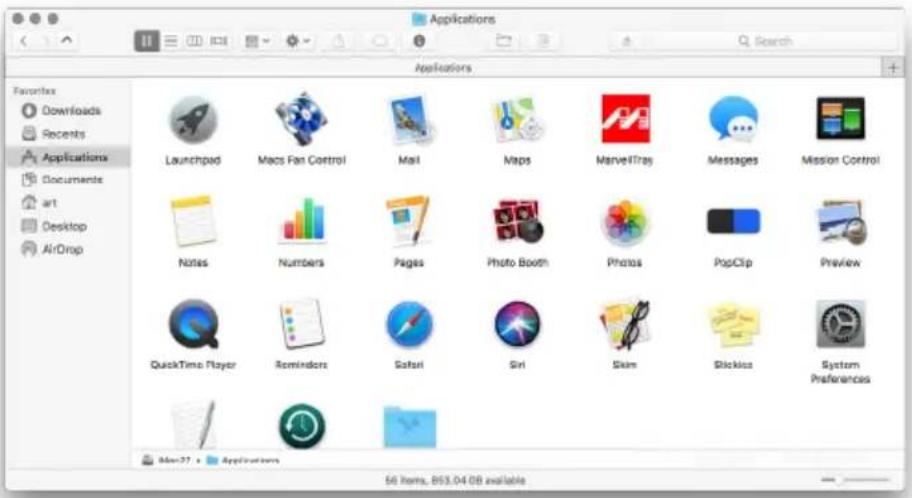Click the delete toolbar button

544,41
